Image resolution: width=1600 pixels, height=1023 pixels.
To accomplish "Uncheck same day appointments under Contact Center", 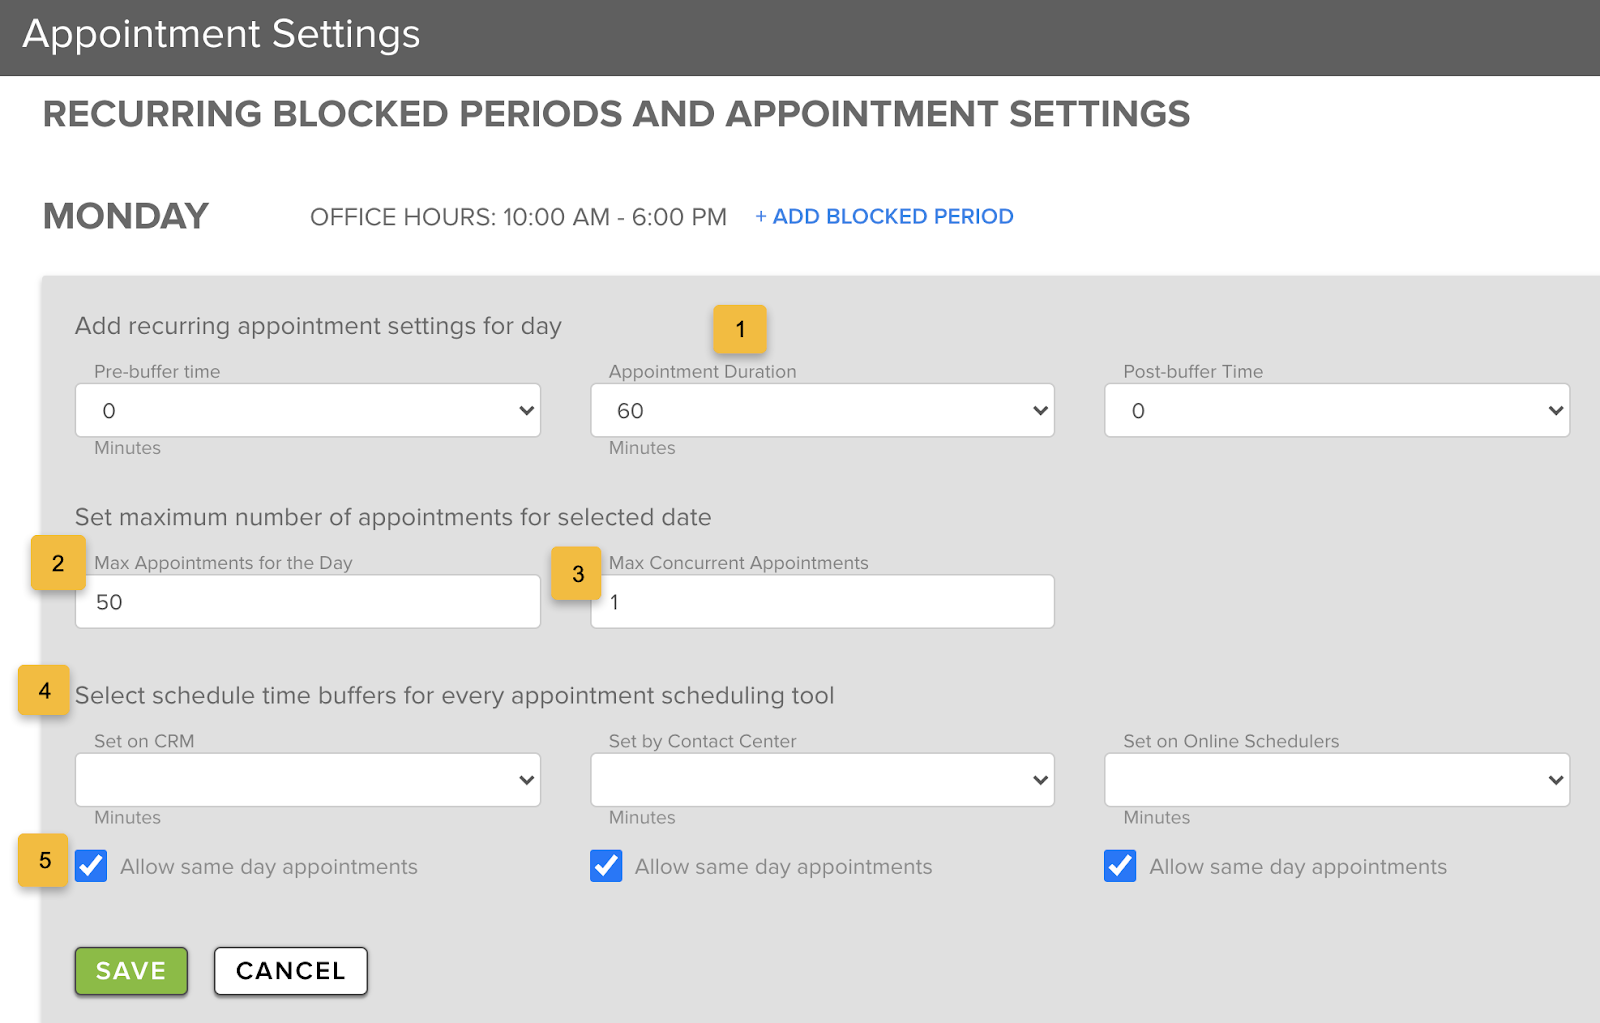I will point(606,866).
